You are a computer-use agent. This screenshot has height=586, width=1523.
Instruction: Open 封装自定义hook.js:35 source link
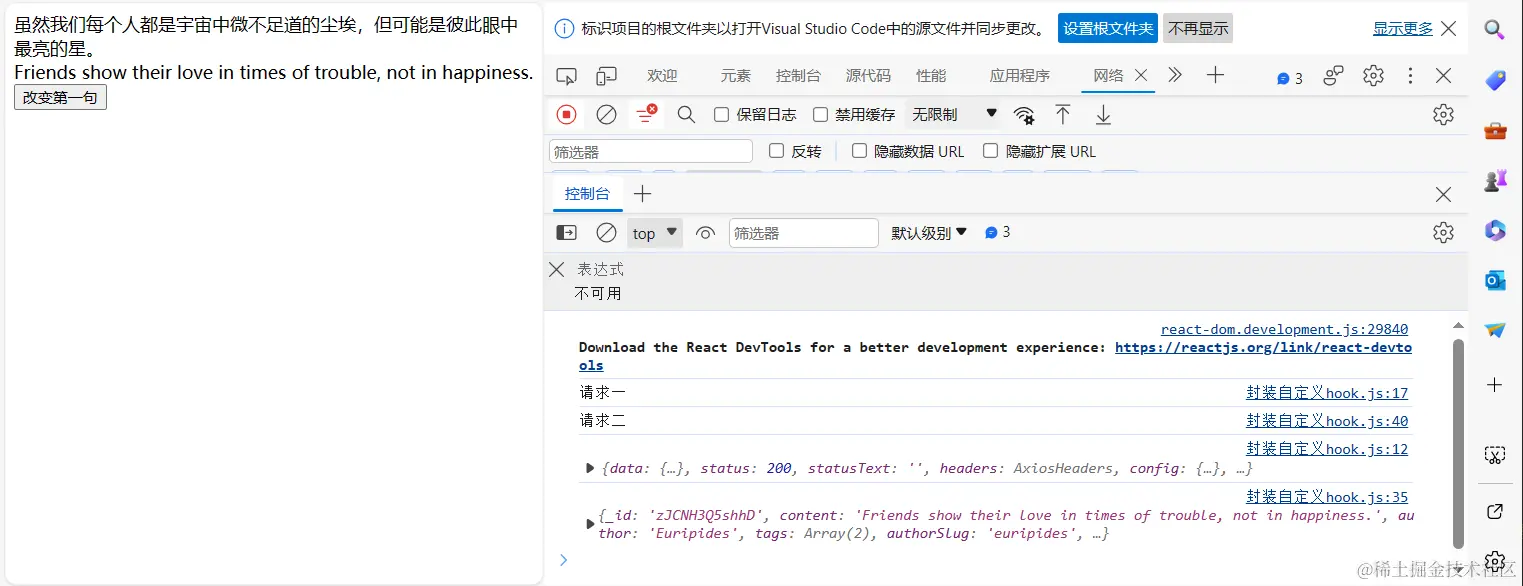point(1327,497)
